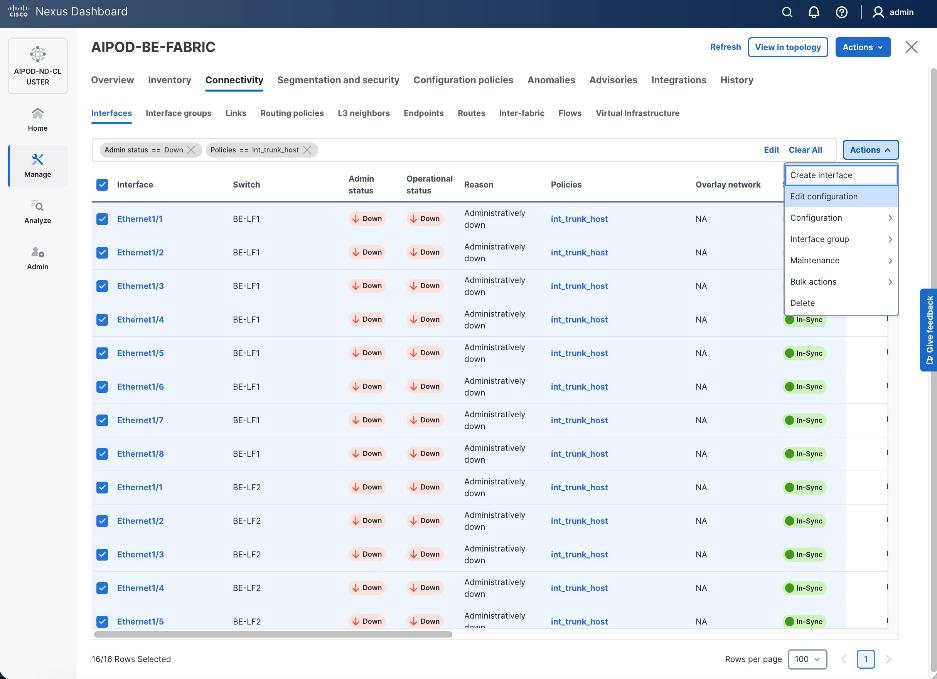Screen dimensions: 937x679
Task: Remove the Admin status == Down filter chip
Action: point(192,150)
